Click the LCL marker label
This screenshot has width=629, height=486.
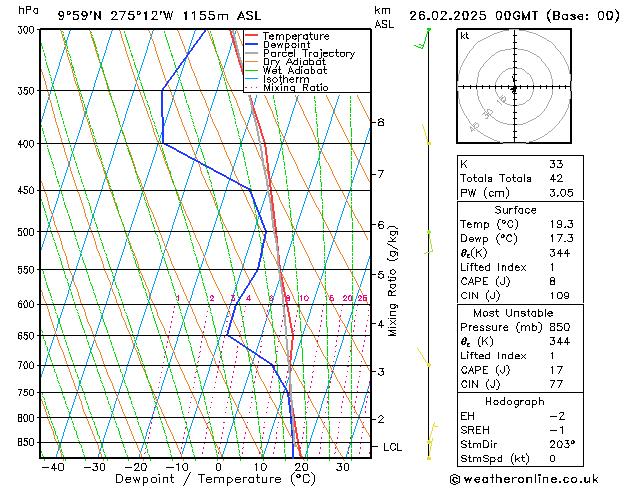(x=392, y=447)
